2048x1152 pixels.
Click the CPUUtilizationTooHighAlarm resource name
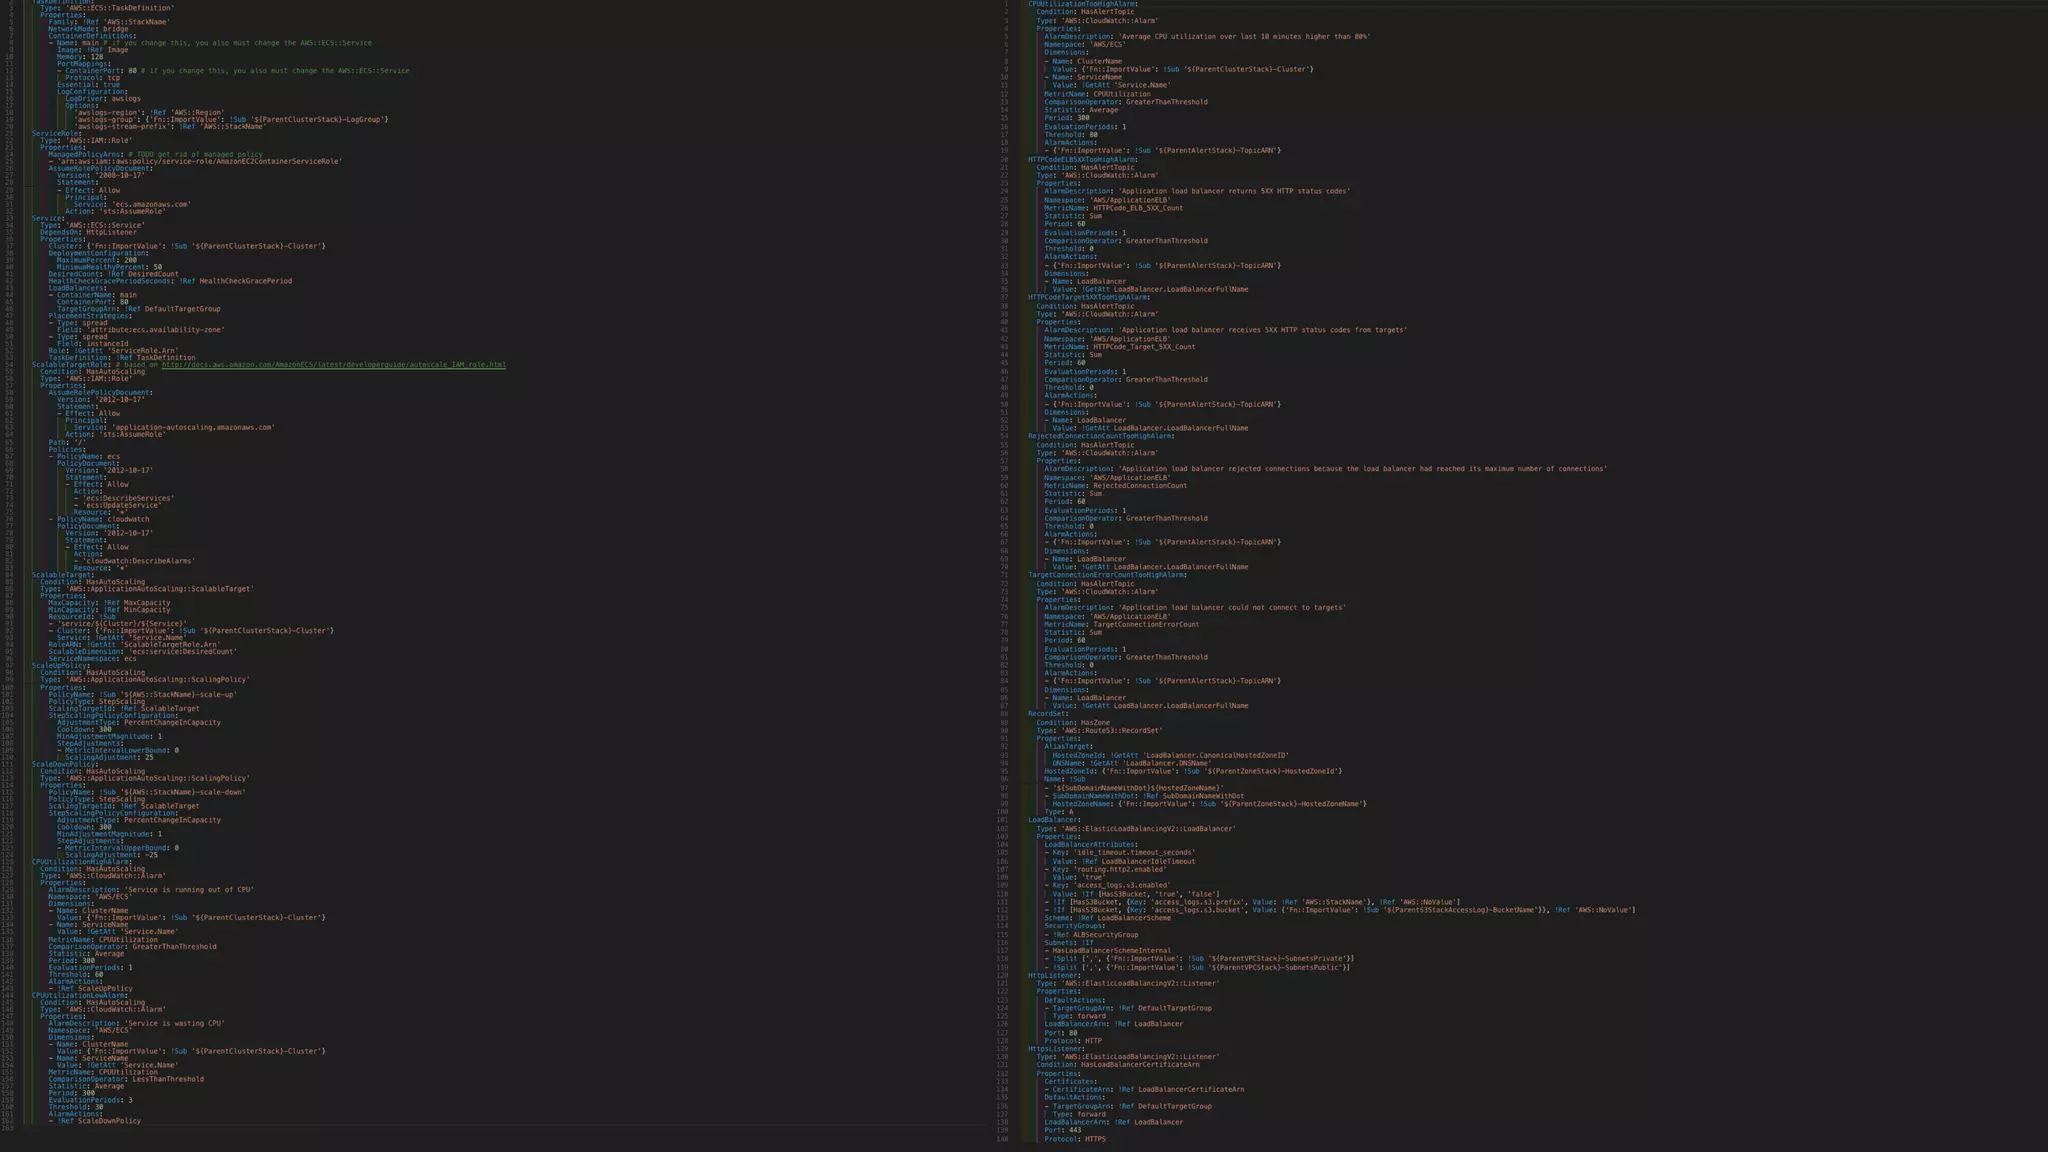[1082, 4]
